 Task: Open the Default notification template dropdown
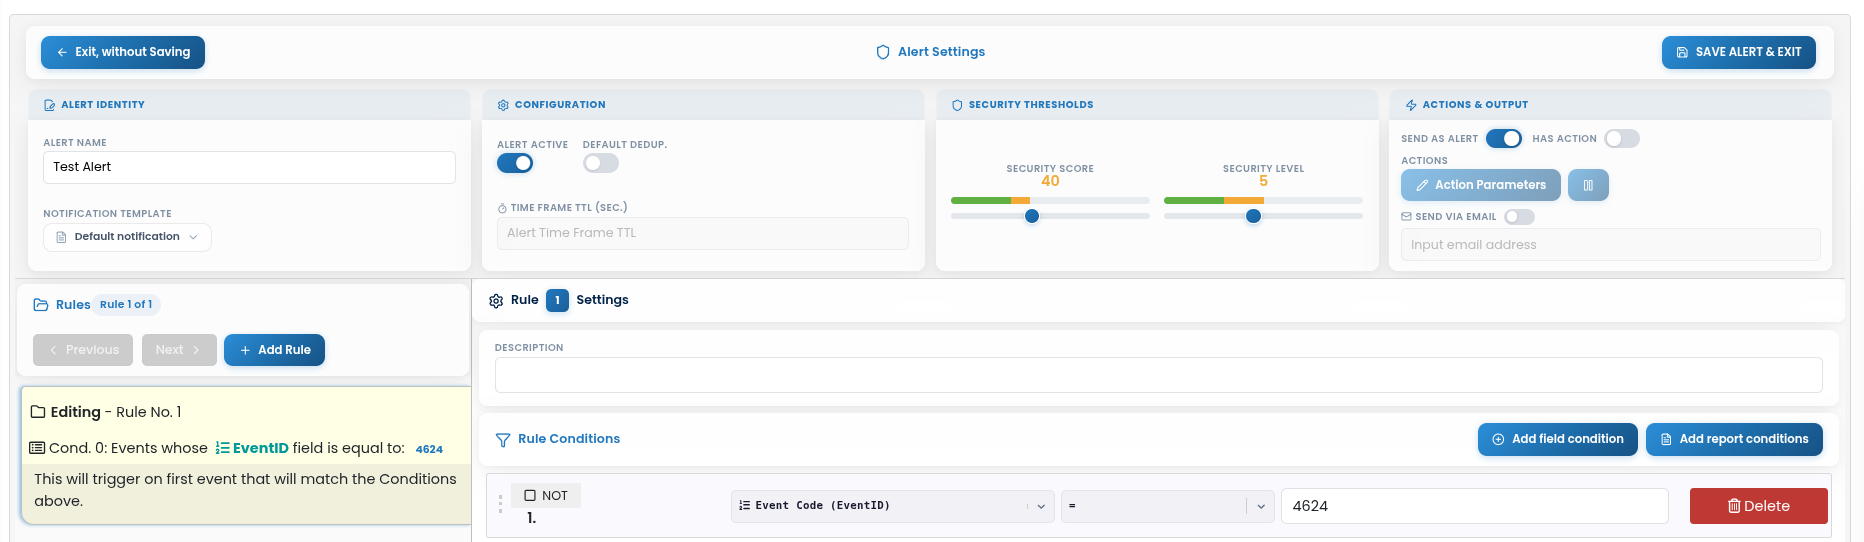tap(127, 237)
